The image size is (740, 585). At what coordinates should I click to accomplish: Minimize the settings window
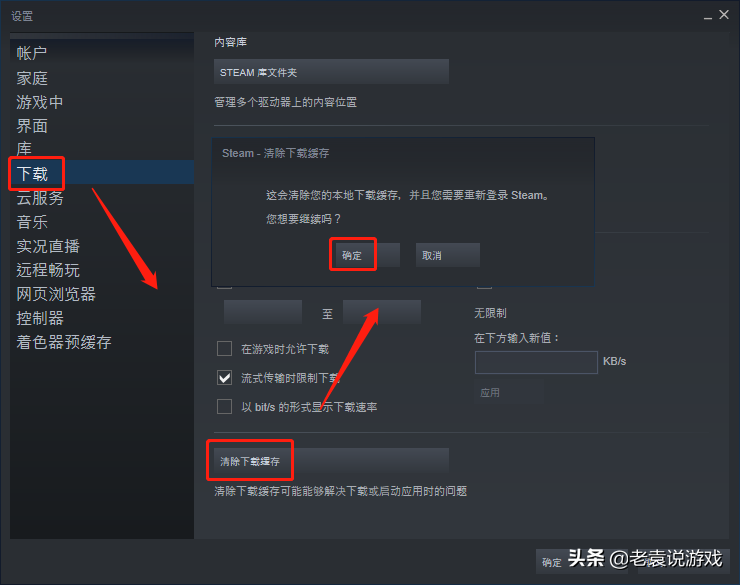707,16
